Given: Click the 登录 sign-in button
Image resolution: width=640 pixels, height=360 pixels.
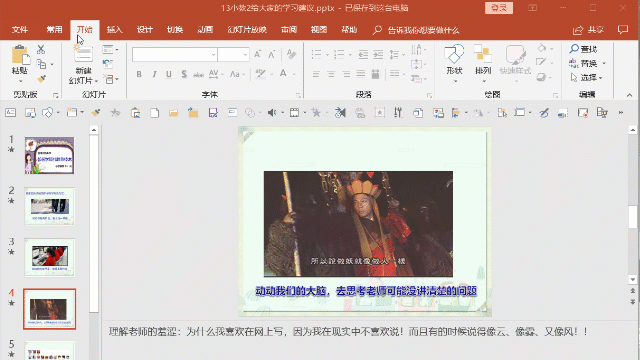Looking at the screenshot, I should point(499,8).
